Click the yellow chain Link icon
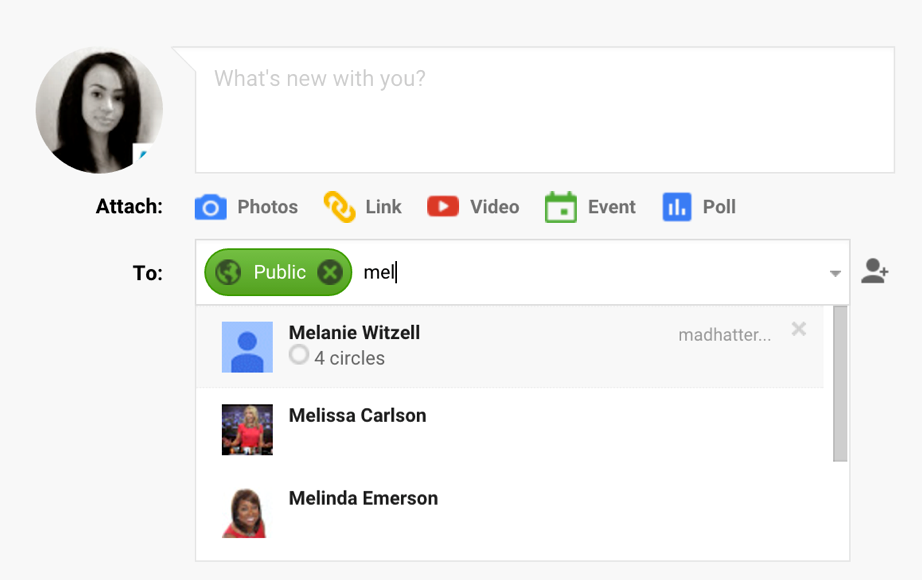 point(340,207)
